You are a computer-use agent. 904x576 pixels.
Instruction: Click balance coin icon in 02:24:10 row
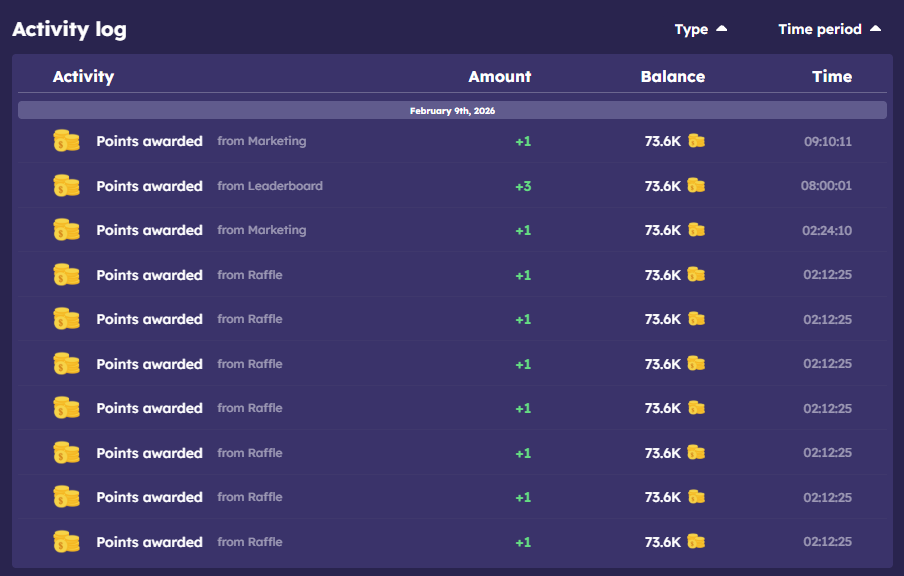(x=696, y=230)
